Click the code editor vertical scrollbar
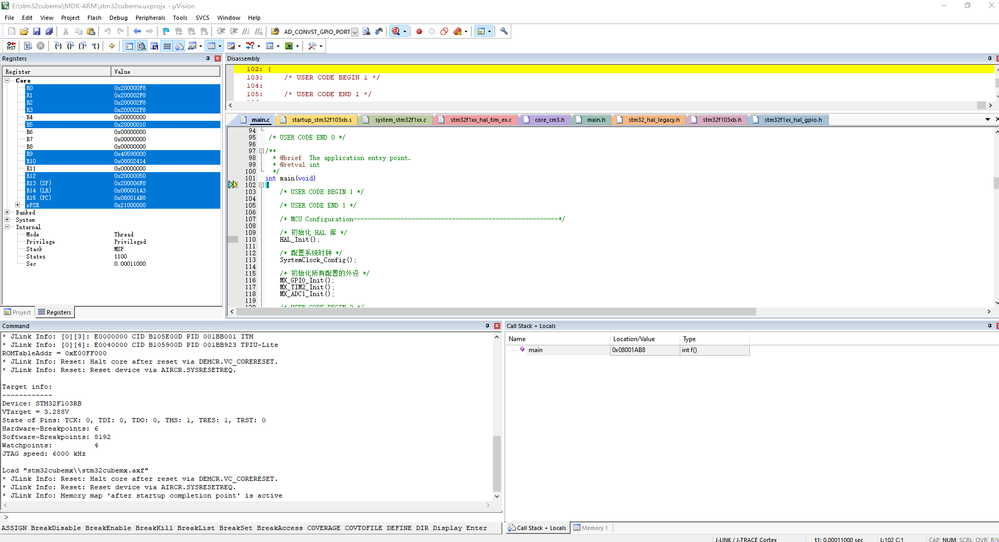999x542 pixels. coord(995,217)
